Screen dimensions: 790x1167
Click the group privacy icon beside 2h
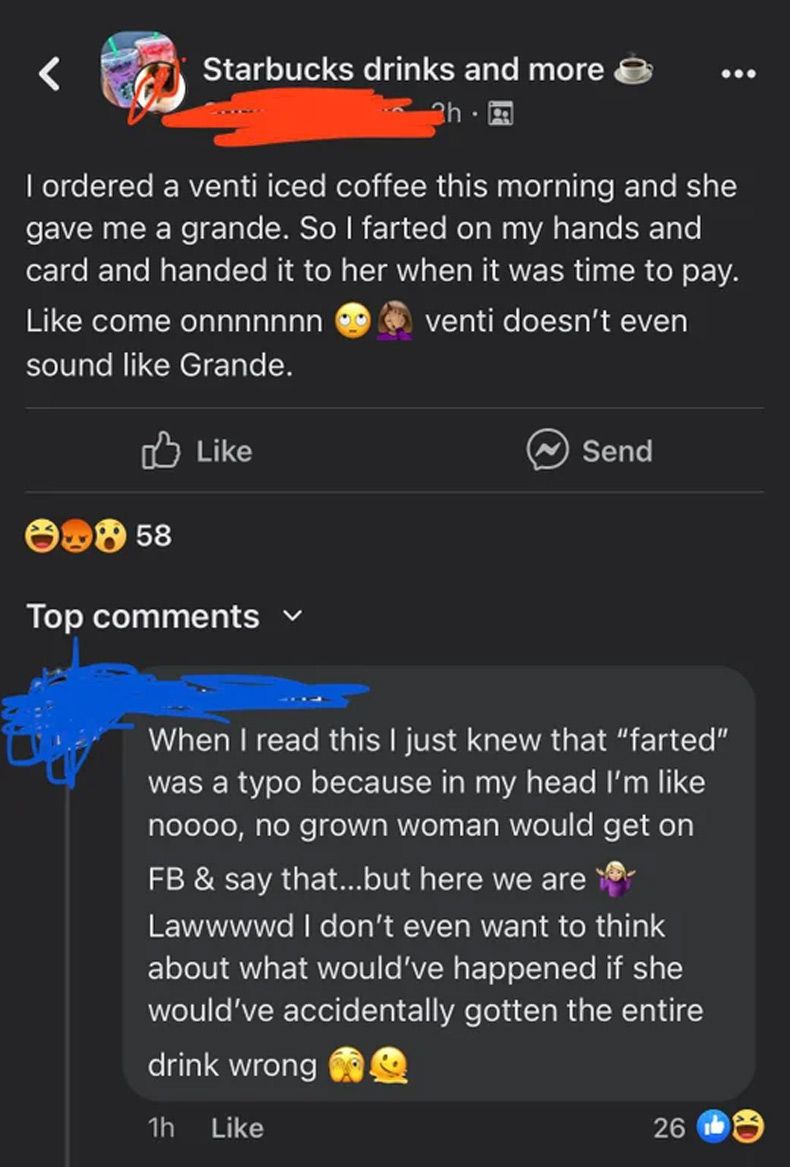click(x=498, y=115)
